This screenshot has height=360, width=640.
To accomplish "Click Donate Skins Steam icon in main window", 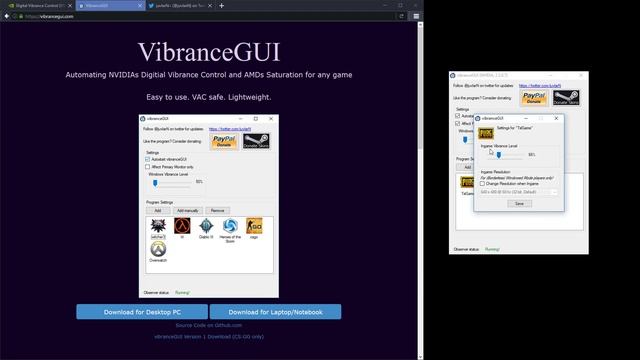I will 566,98.
